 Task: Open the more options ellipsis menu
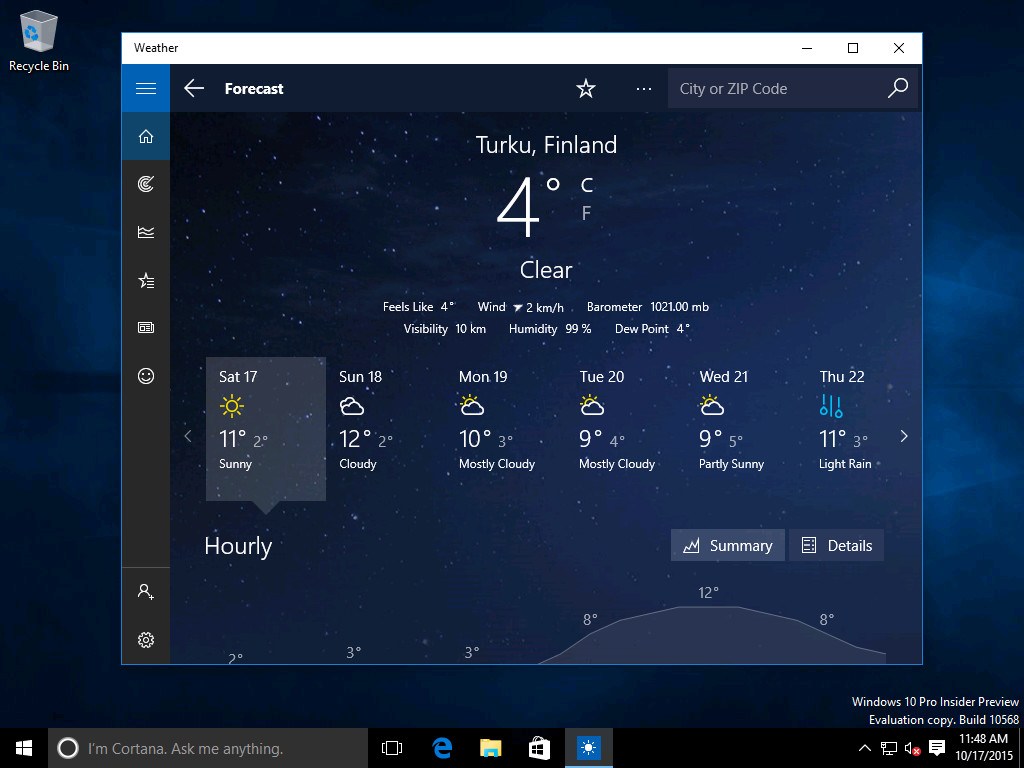[x=644, y=89]
